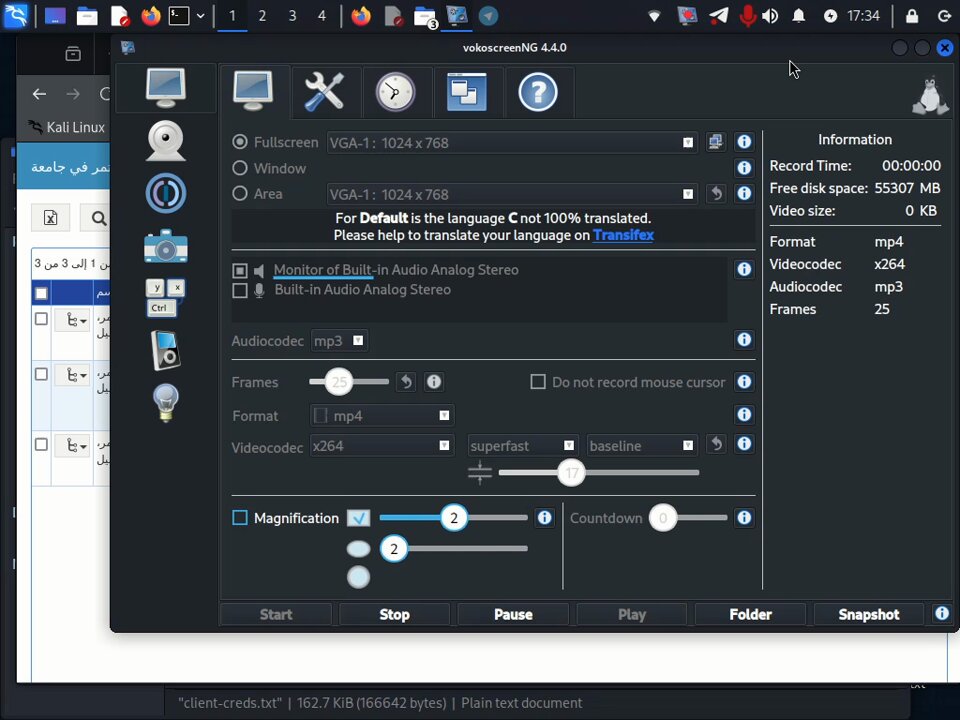Click the Stop button

click(394, 614)
